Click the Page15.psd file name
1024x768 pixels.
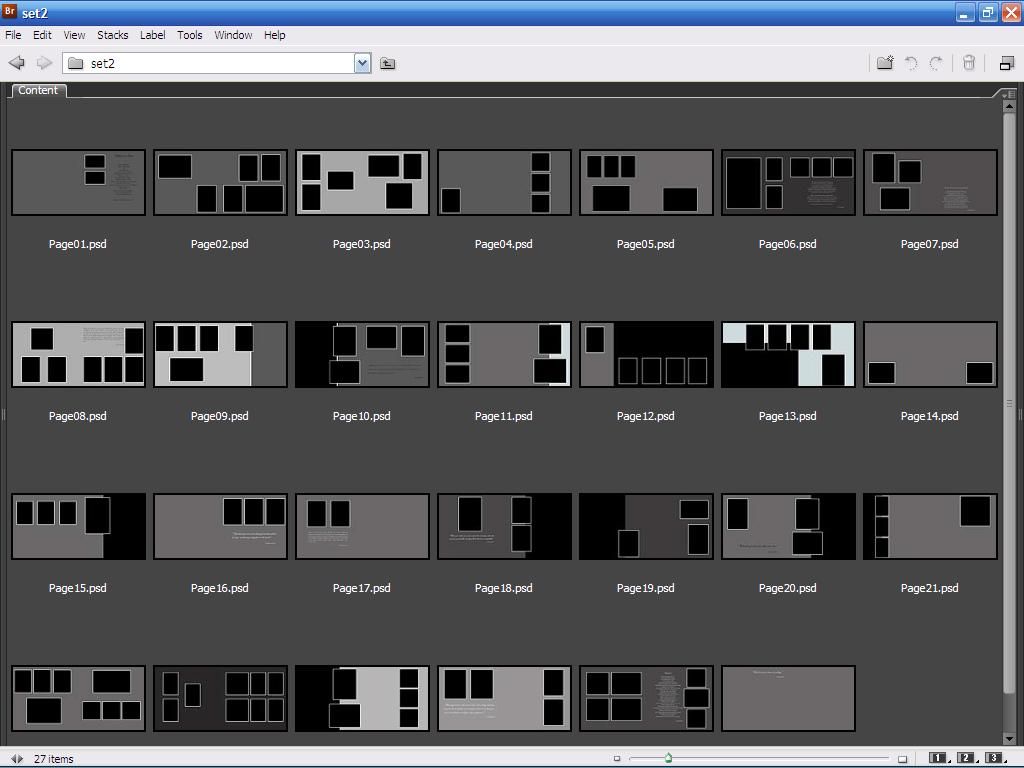point(78,588)
